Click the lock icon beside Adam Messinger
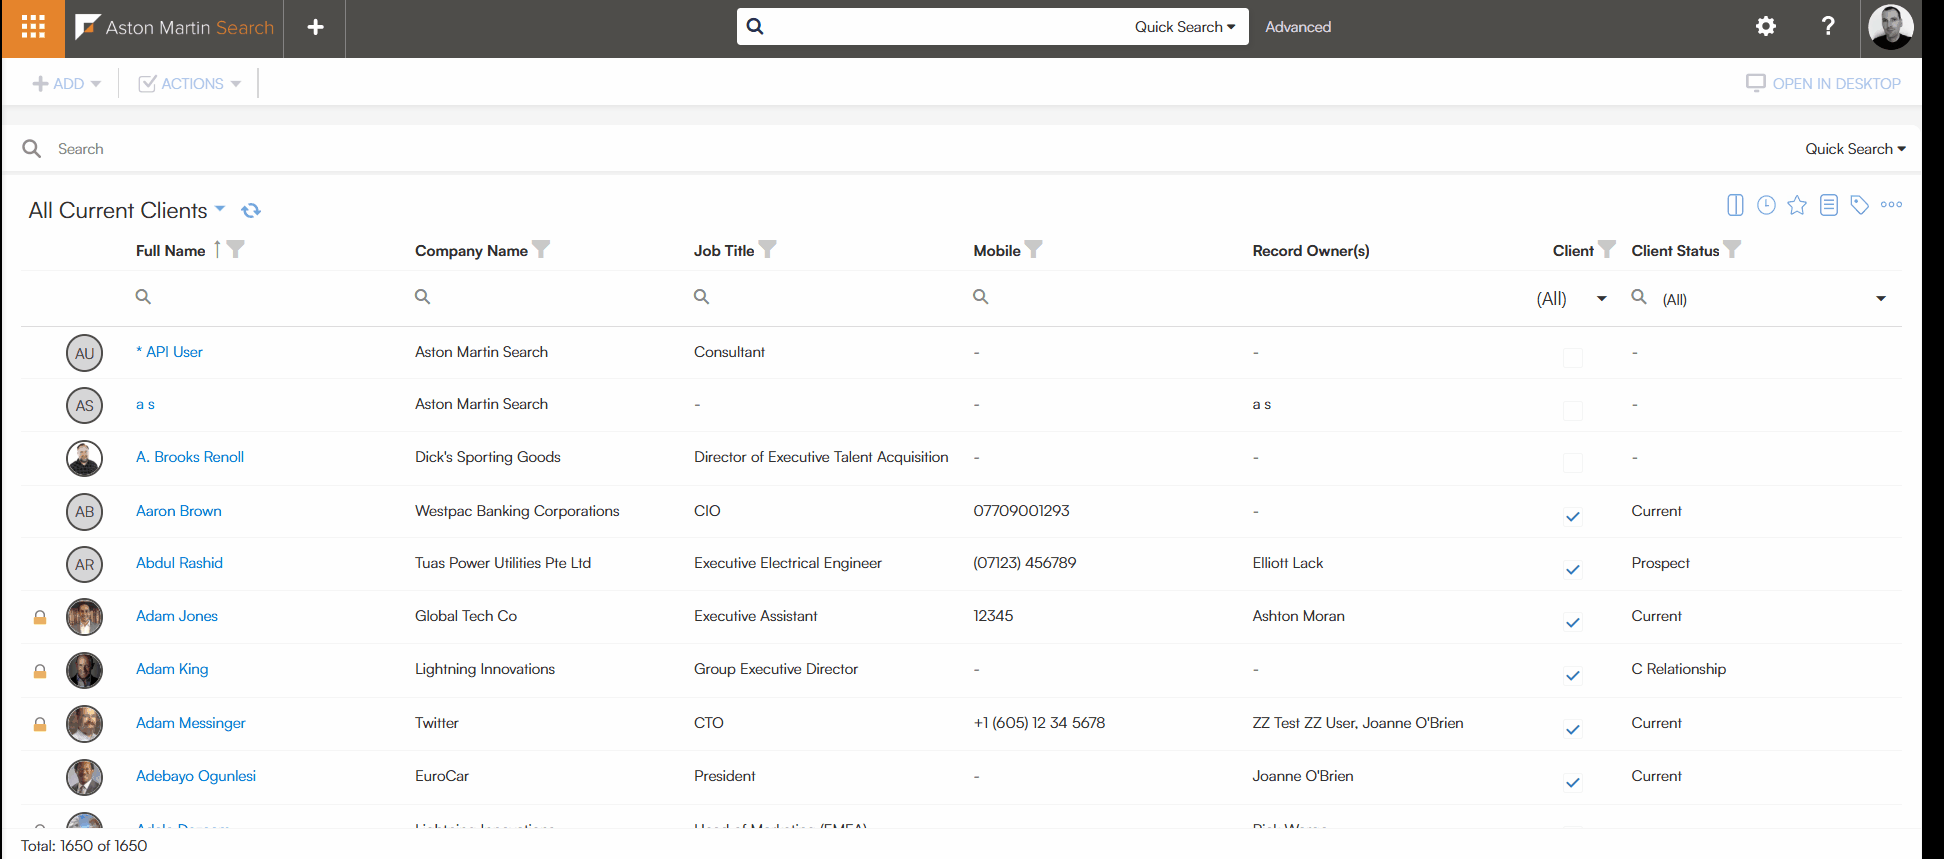1944x859 pixels. (40, 724)
